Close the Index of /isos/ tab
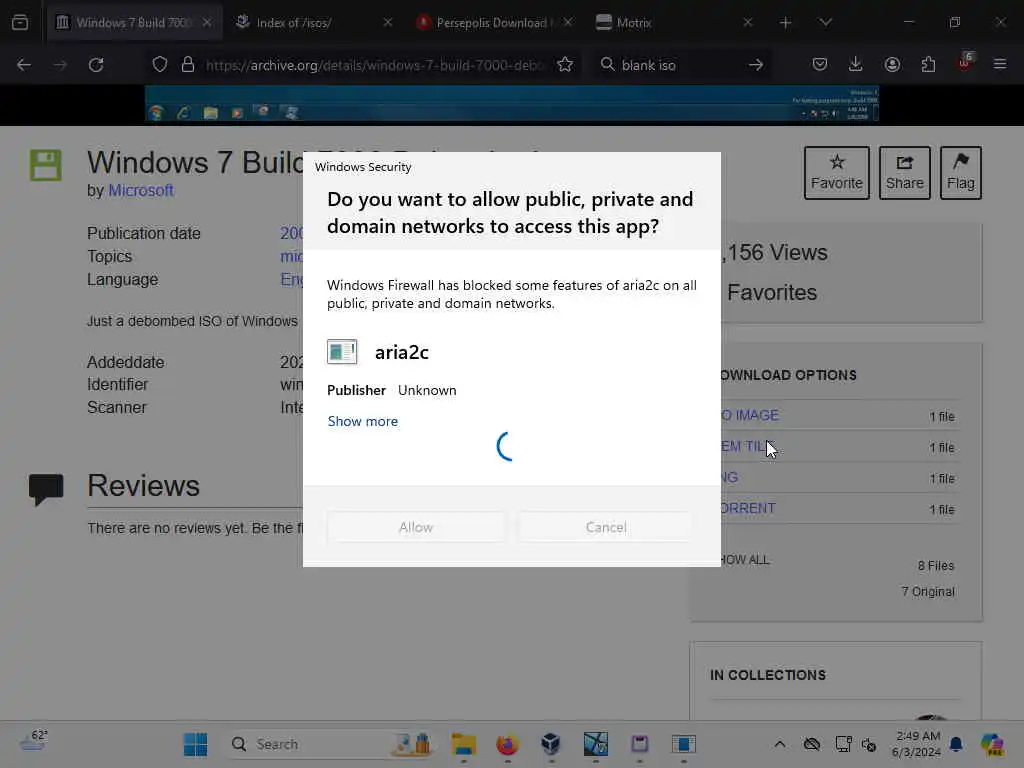This screenshot has width=1024, height=768. (387, 22)
